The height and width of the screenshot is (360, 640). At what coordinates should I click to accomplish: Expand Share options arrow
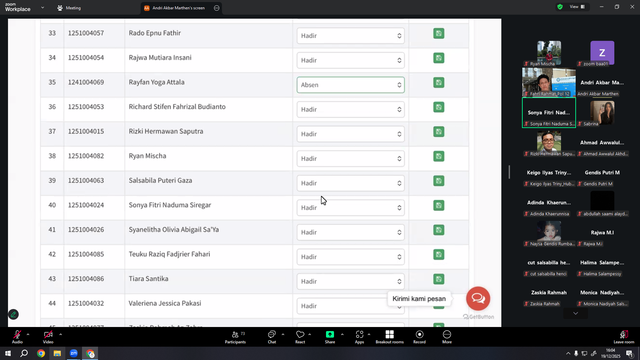(342, 334)
